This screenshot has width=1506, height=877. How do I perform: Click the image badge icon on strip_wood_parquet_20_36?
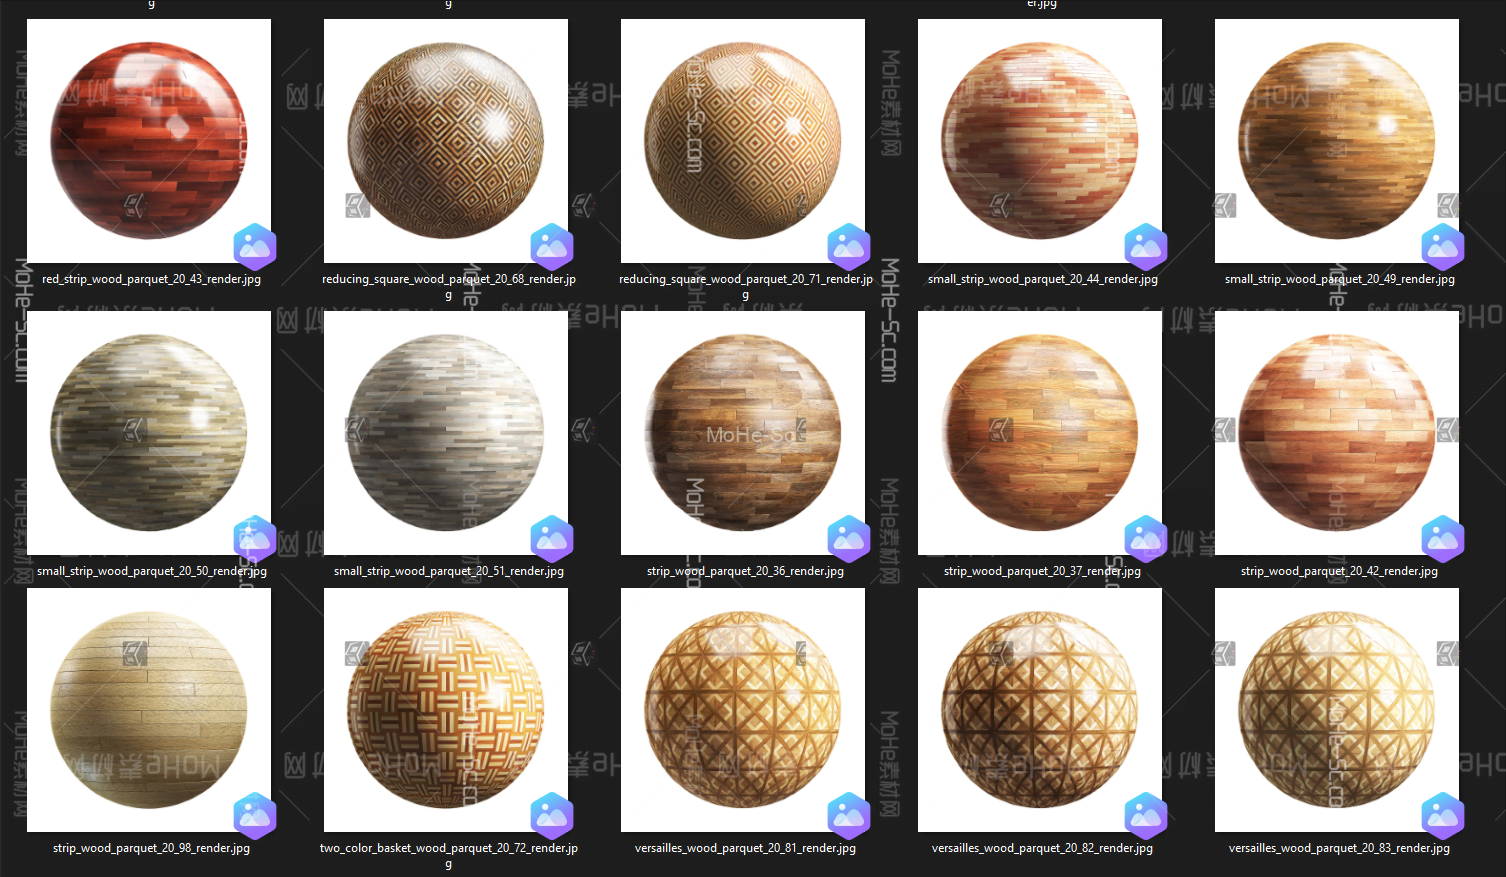point(848,539)
